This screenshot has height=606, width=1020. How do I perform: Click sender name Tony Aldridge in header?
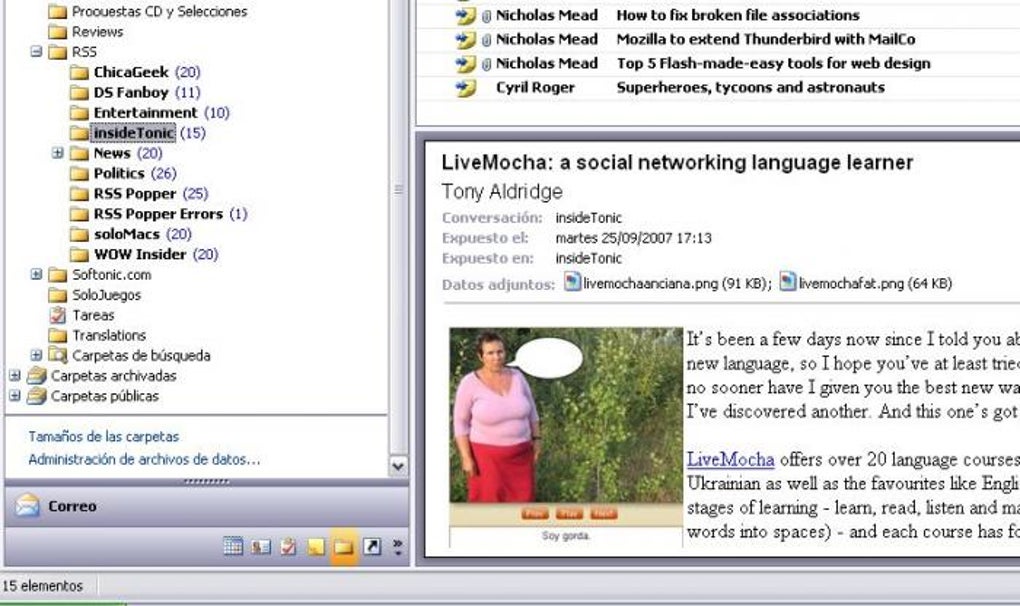[x=502, y=192]
